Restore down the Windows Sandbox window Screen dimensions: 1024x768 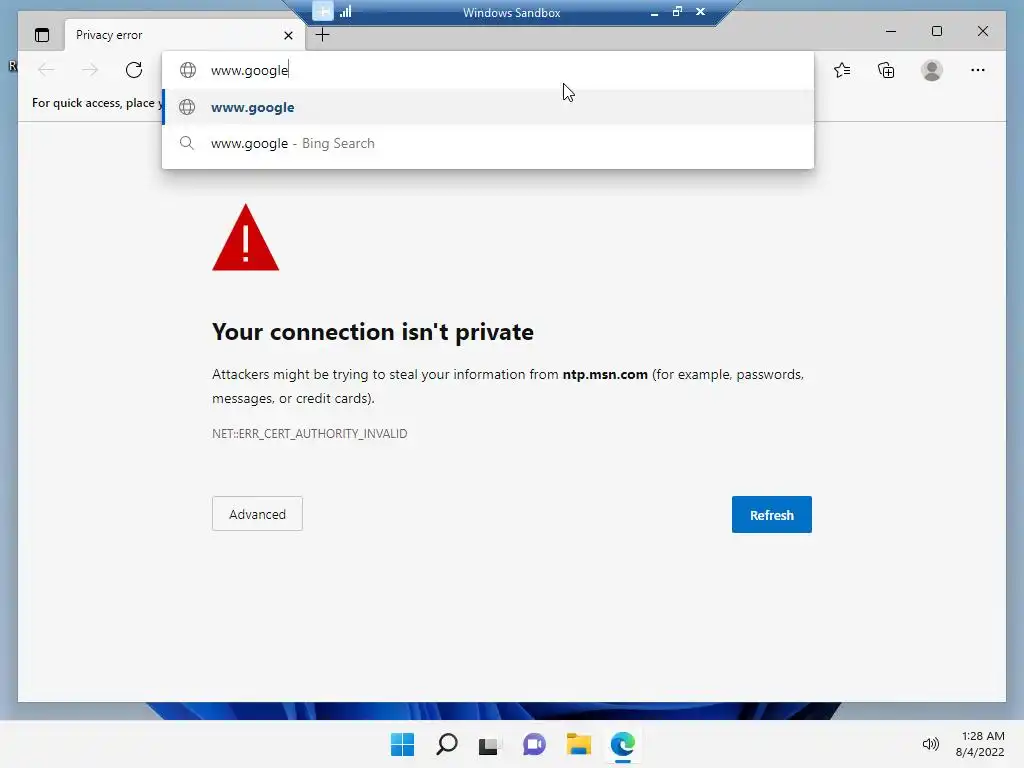coord(677,11)
